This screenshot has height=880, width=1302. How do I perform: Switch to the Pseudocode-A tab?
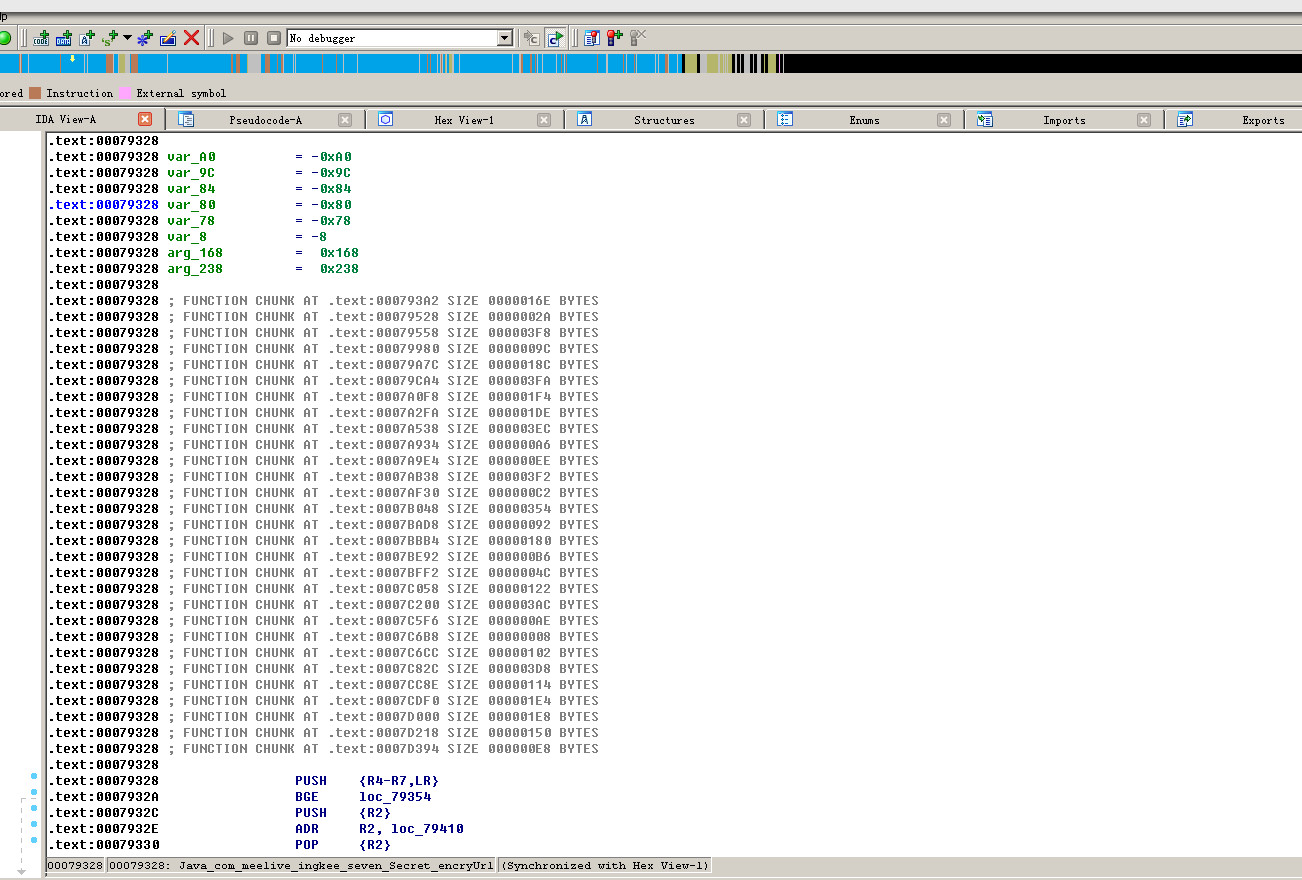265,120
